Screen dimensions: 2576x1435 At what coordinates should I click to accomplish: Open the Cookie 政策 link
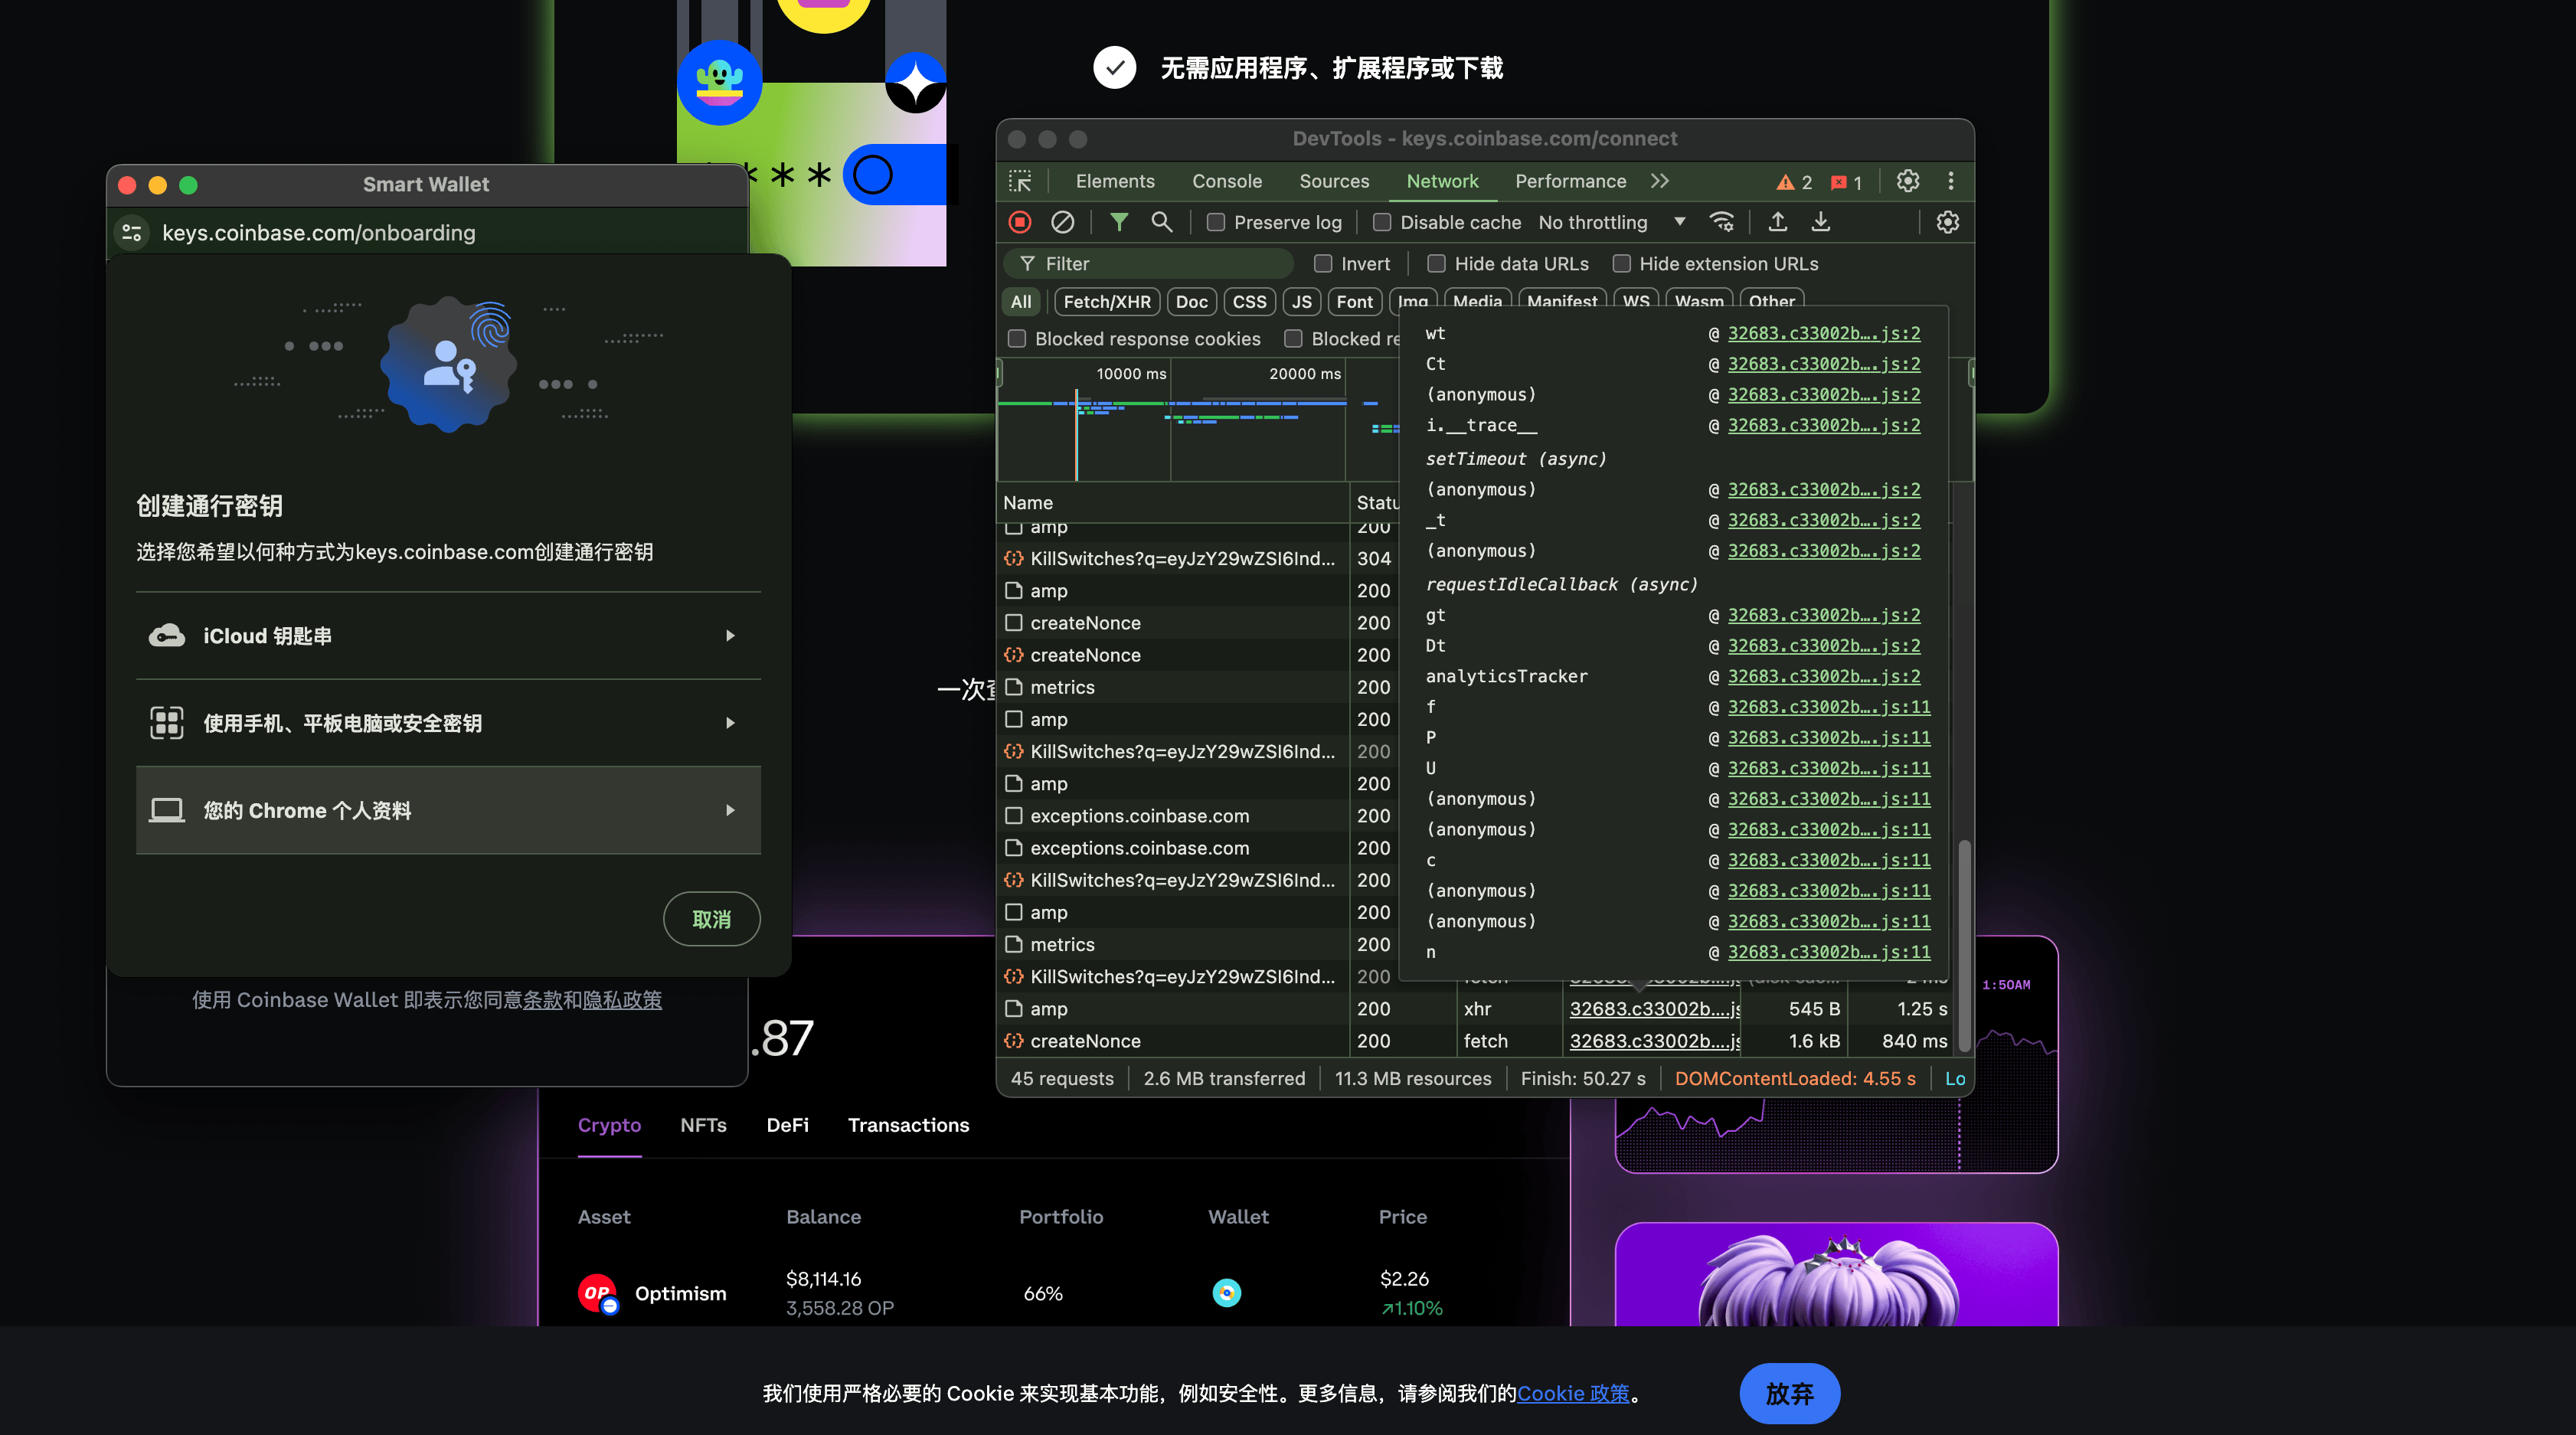tap(1573, 1393)
